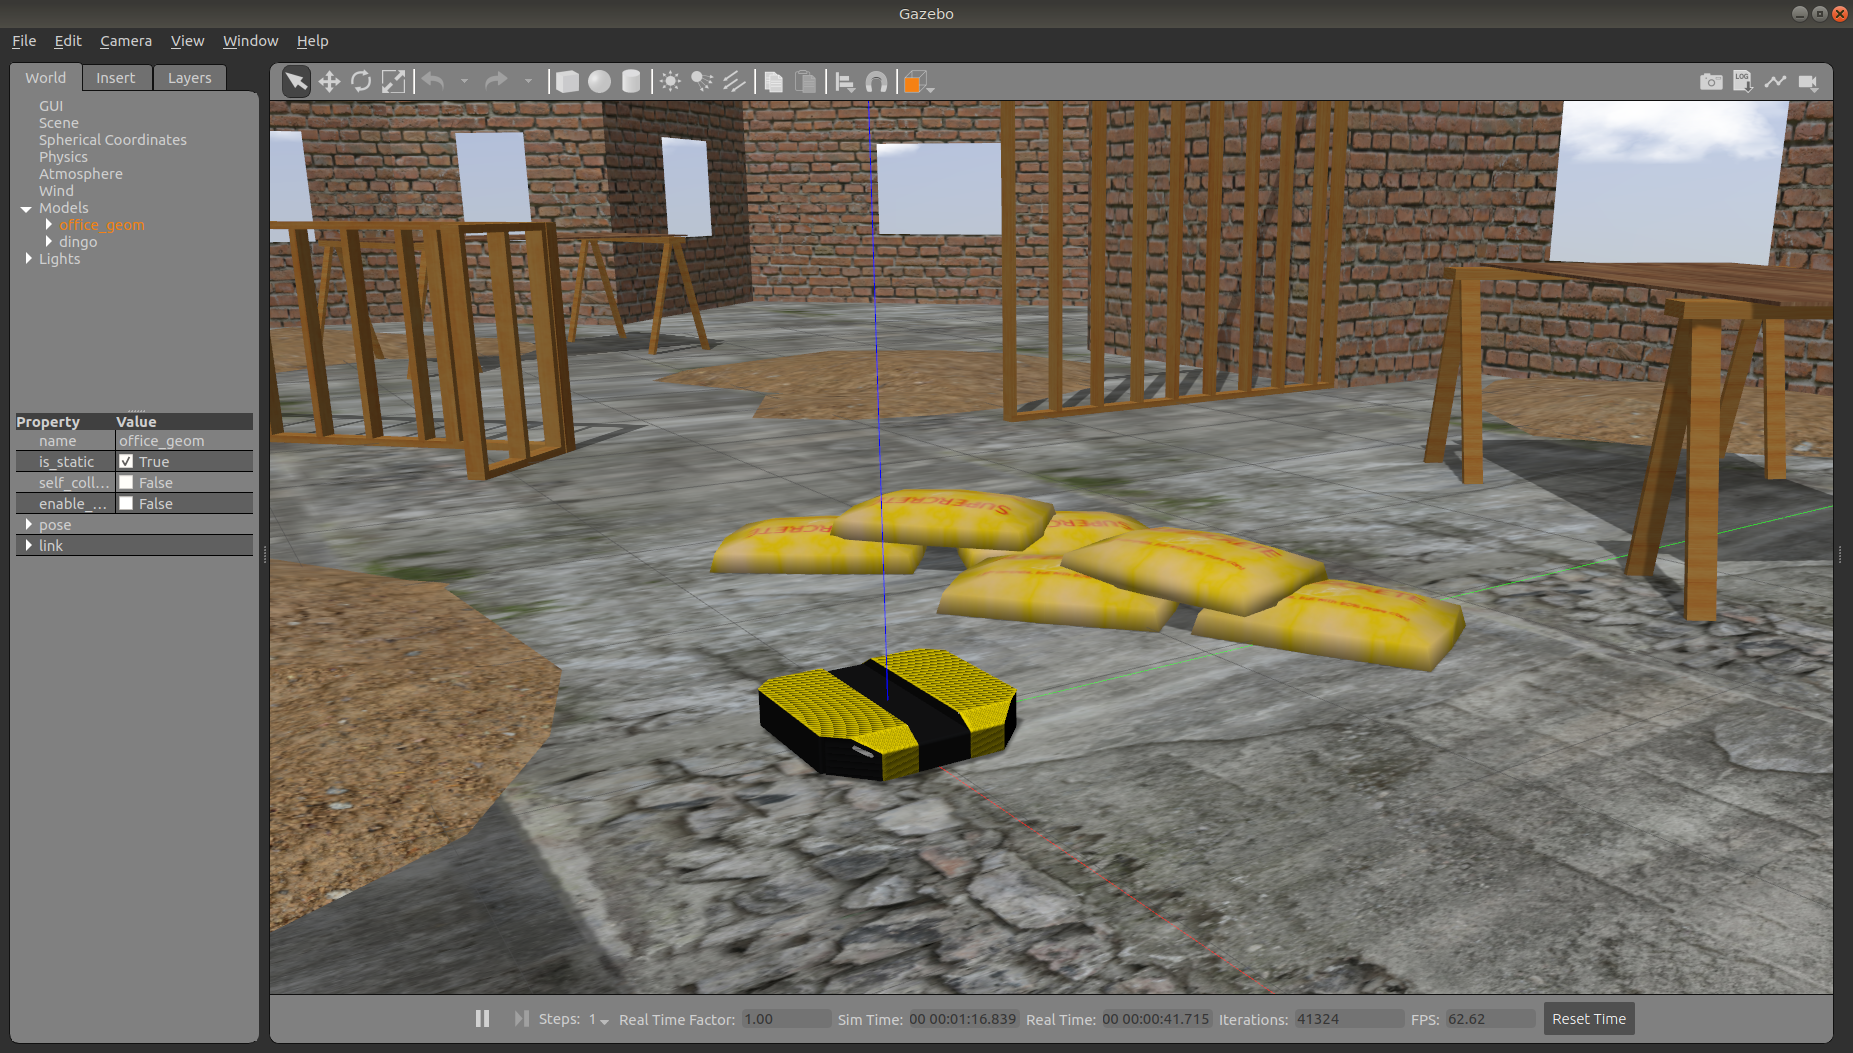This screenshot has height=1053, width=1853.
Task: Switch to the Insert tab
Action: tap(115, 78)
